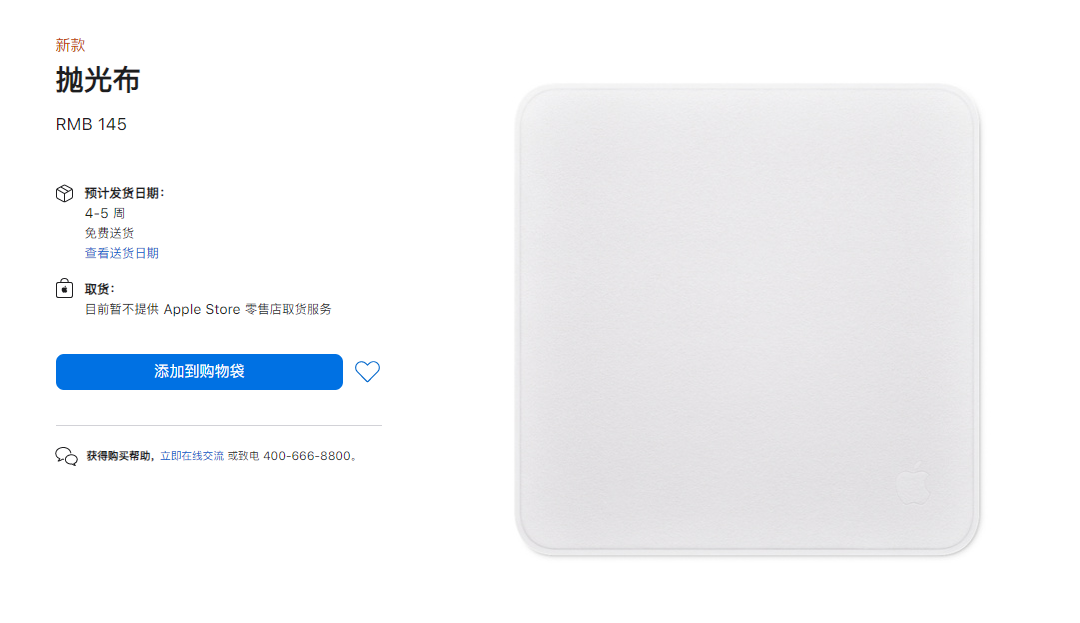This screenshot has height=623, width=1080.
Task: Click the 4-5 周 delivery estimate
Action: (105, 213)
